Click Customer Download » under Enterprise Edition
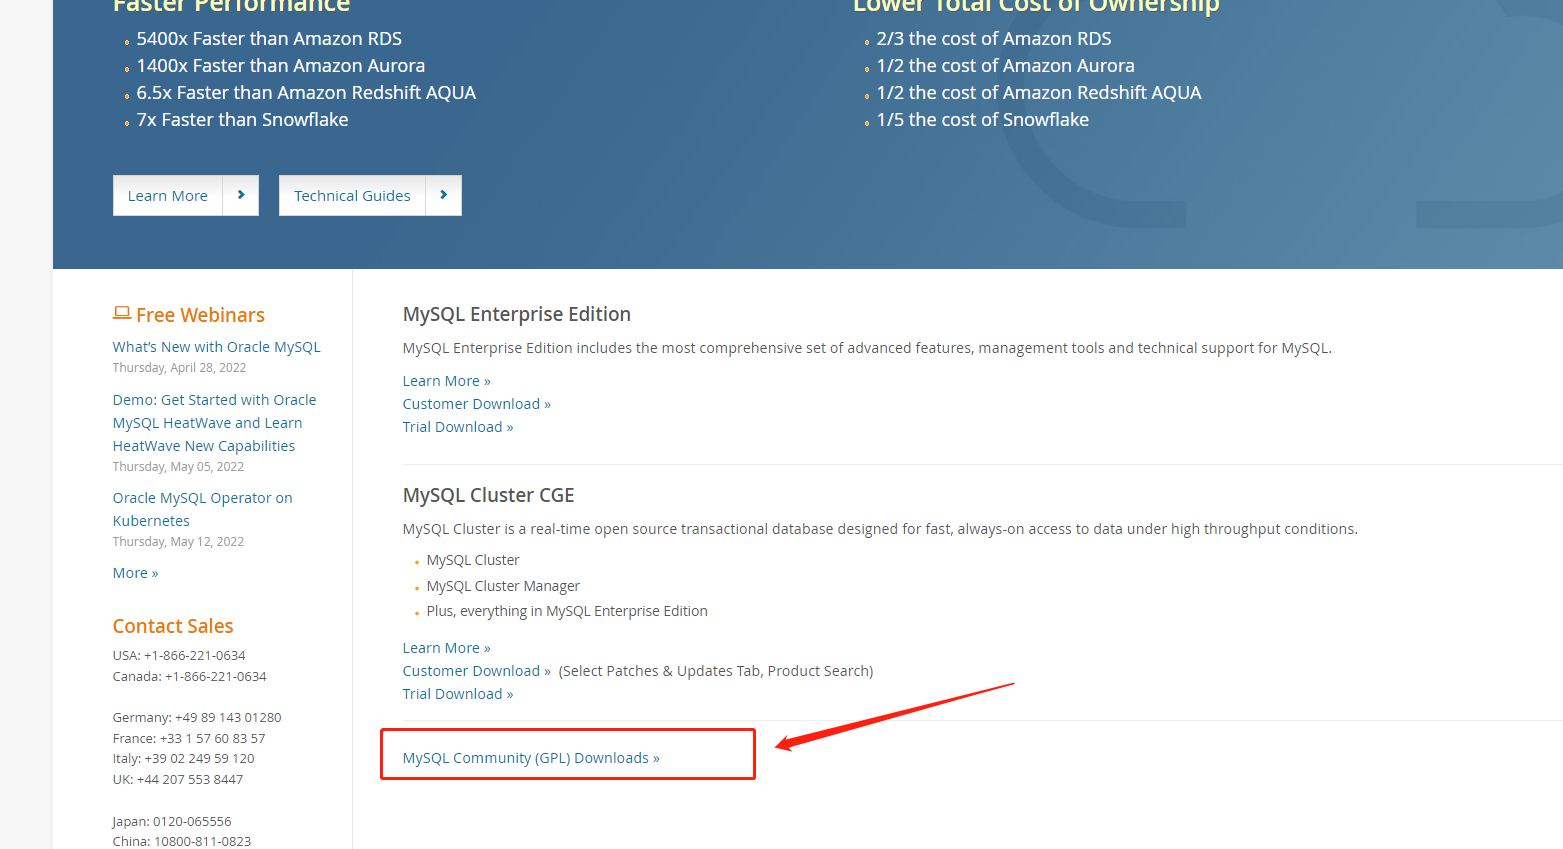The height and width of the screenshot is (849, 1563). click(x=477, y=404)
